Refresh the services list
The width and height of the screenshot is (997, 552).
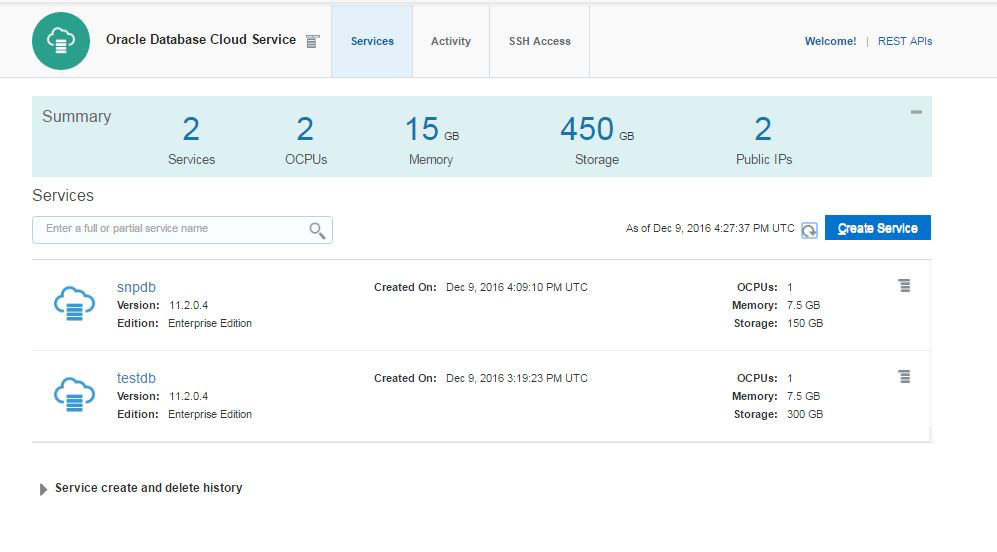click(x=809, y=229)
